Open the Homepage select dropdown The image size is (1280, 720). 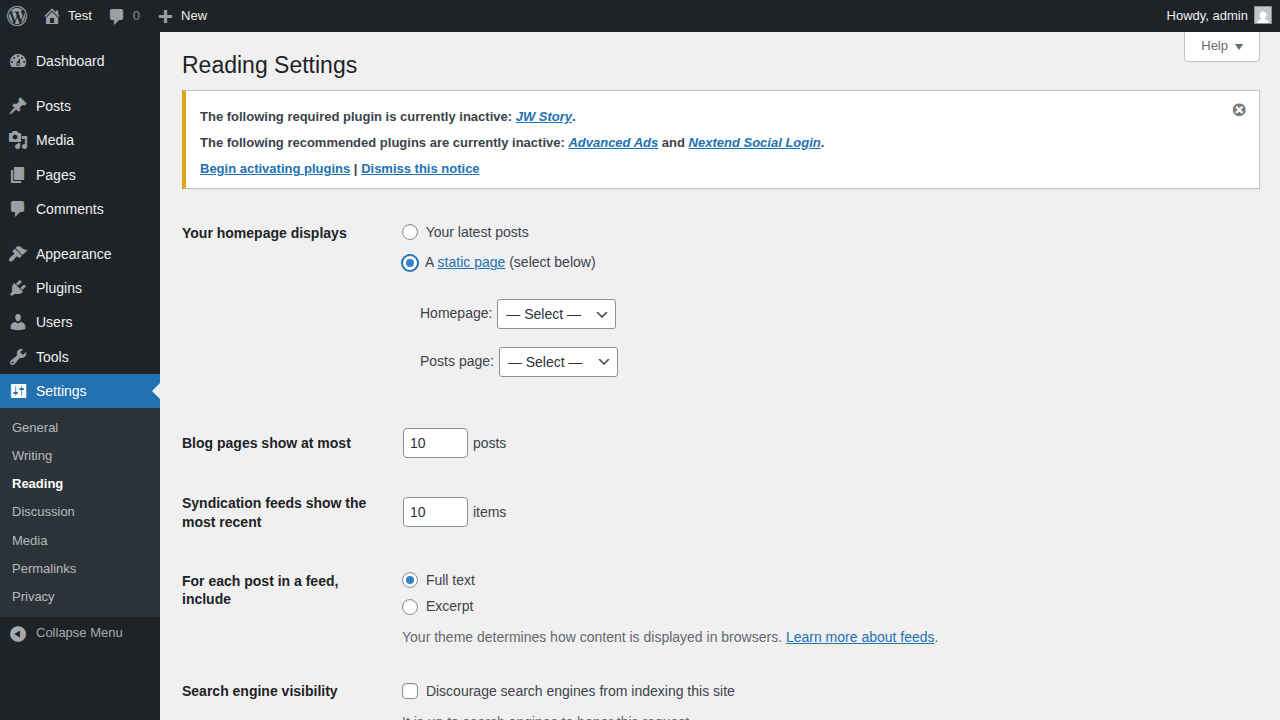pyautogui.click(x=556, y=314)
